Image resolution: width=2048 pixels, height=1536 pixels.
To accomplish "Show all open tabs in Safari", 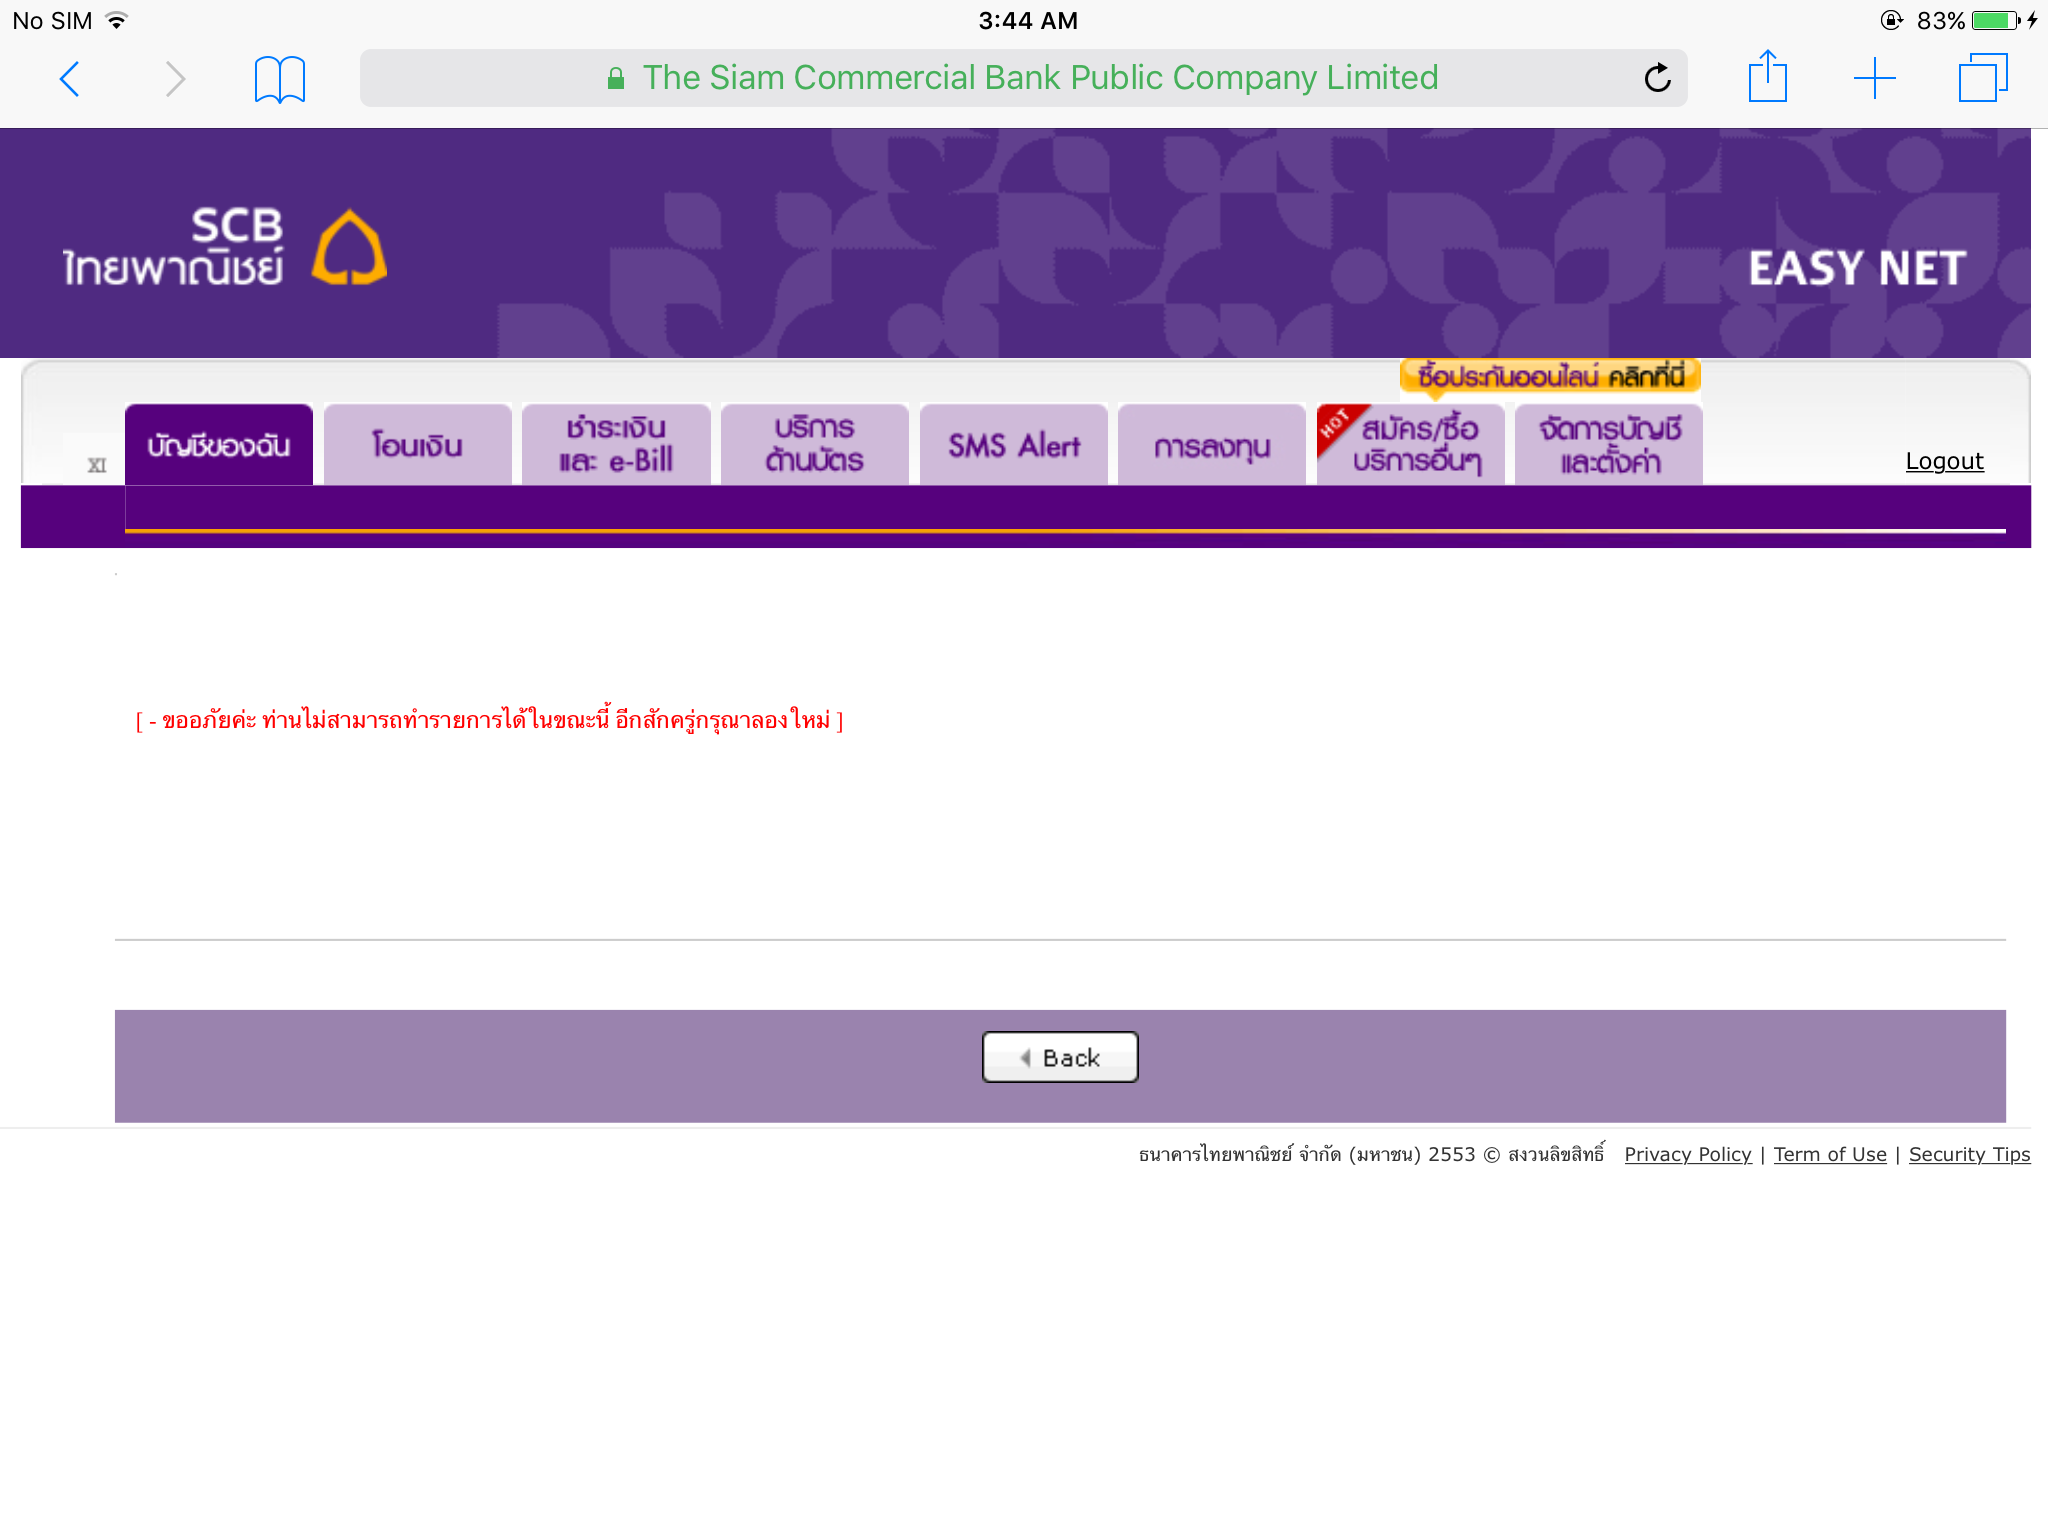I will pyautogui.click(x=1982, y=78).
